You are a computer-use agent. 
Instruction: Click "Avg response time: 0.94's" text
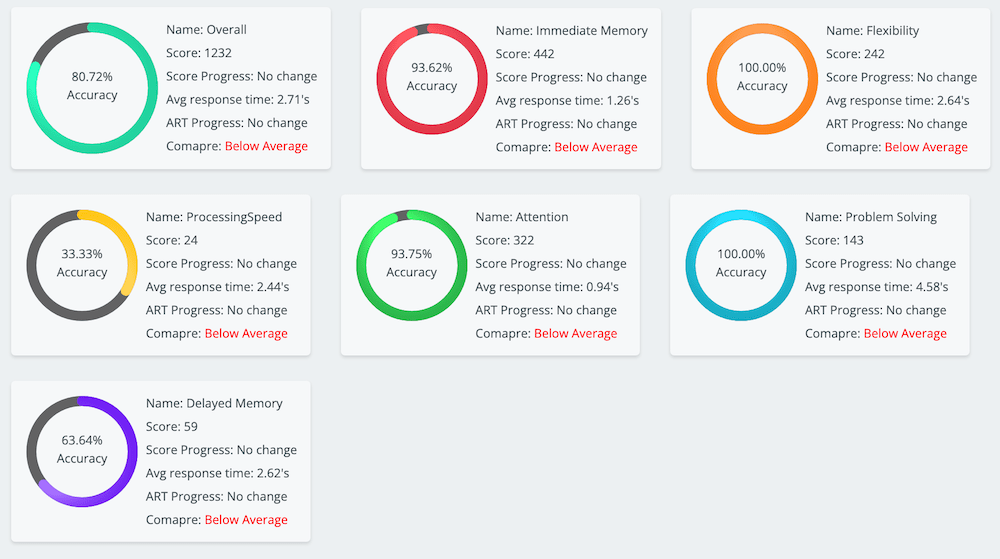click(x=547, y=287)
